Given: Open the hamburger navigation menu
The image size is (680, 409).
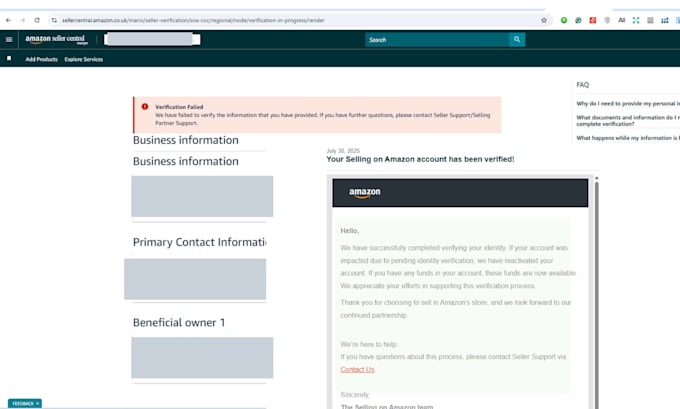Looking at the screenshot, I should pos(9,39).
